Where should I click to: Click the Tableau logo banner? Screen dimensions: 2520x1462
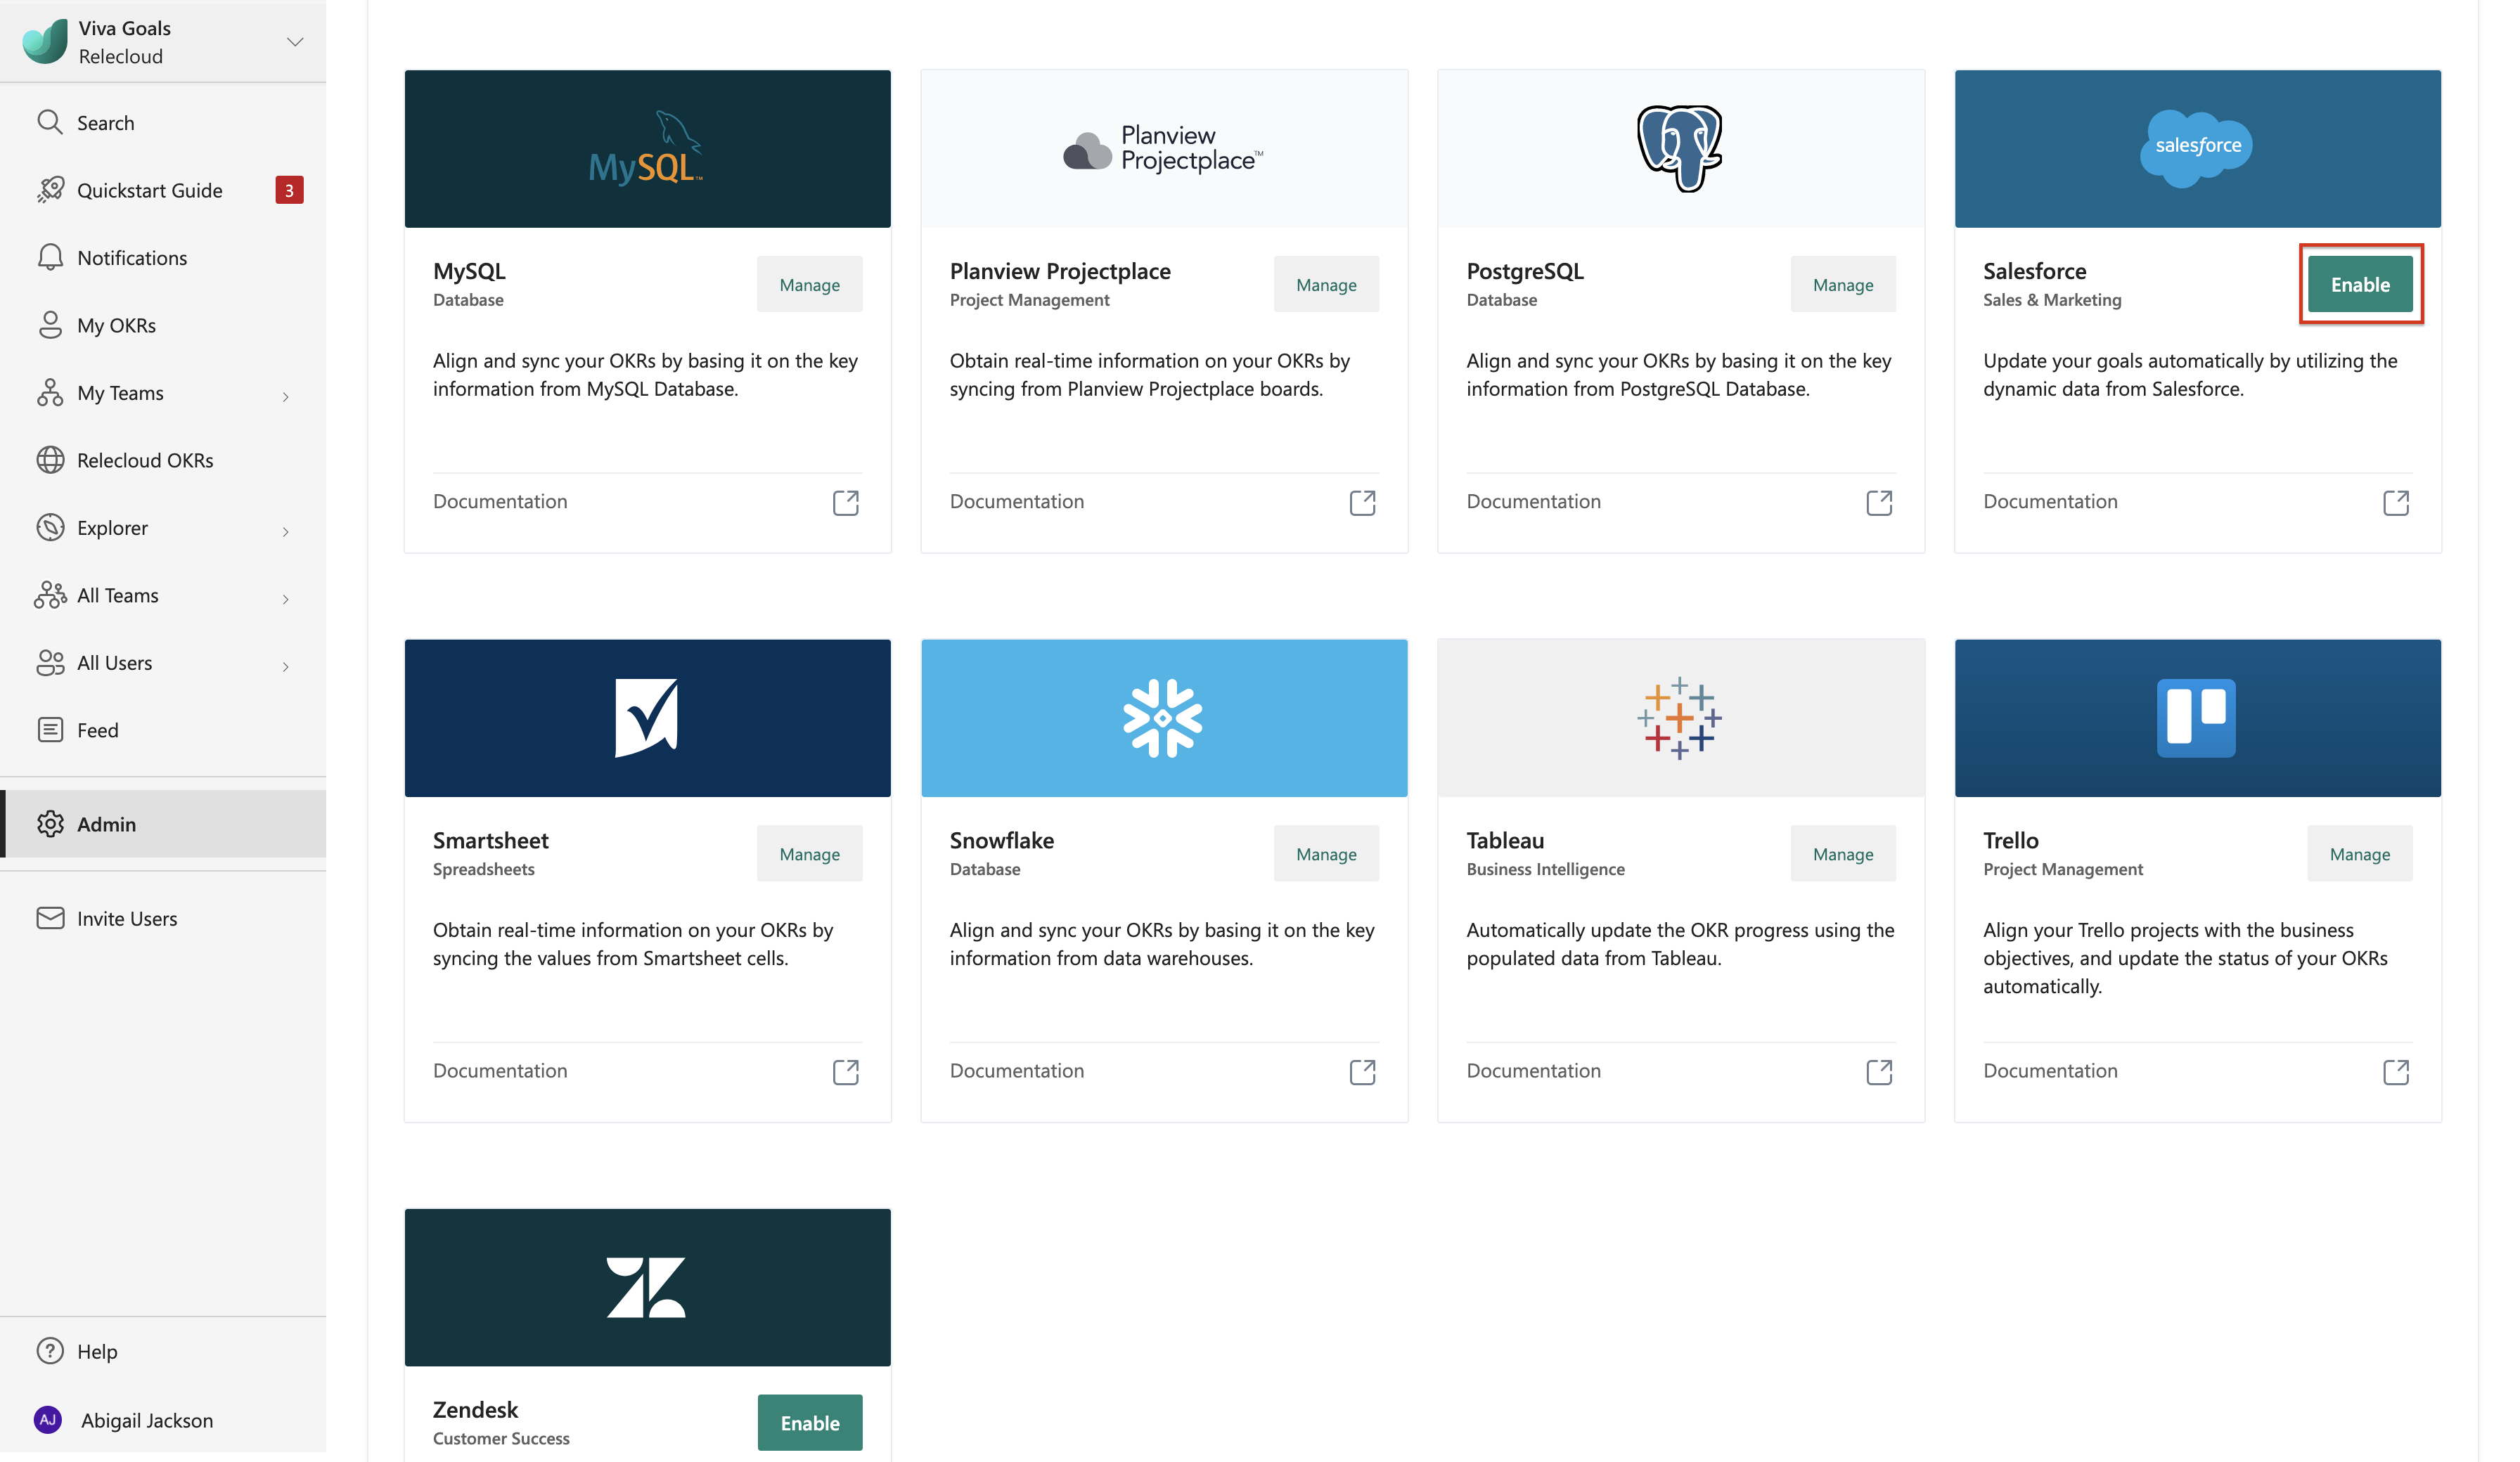tap(1681, 718)
